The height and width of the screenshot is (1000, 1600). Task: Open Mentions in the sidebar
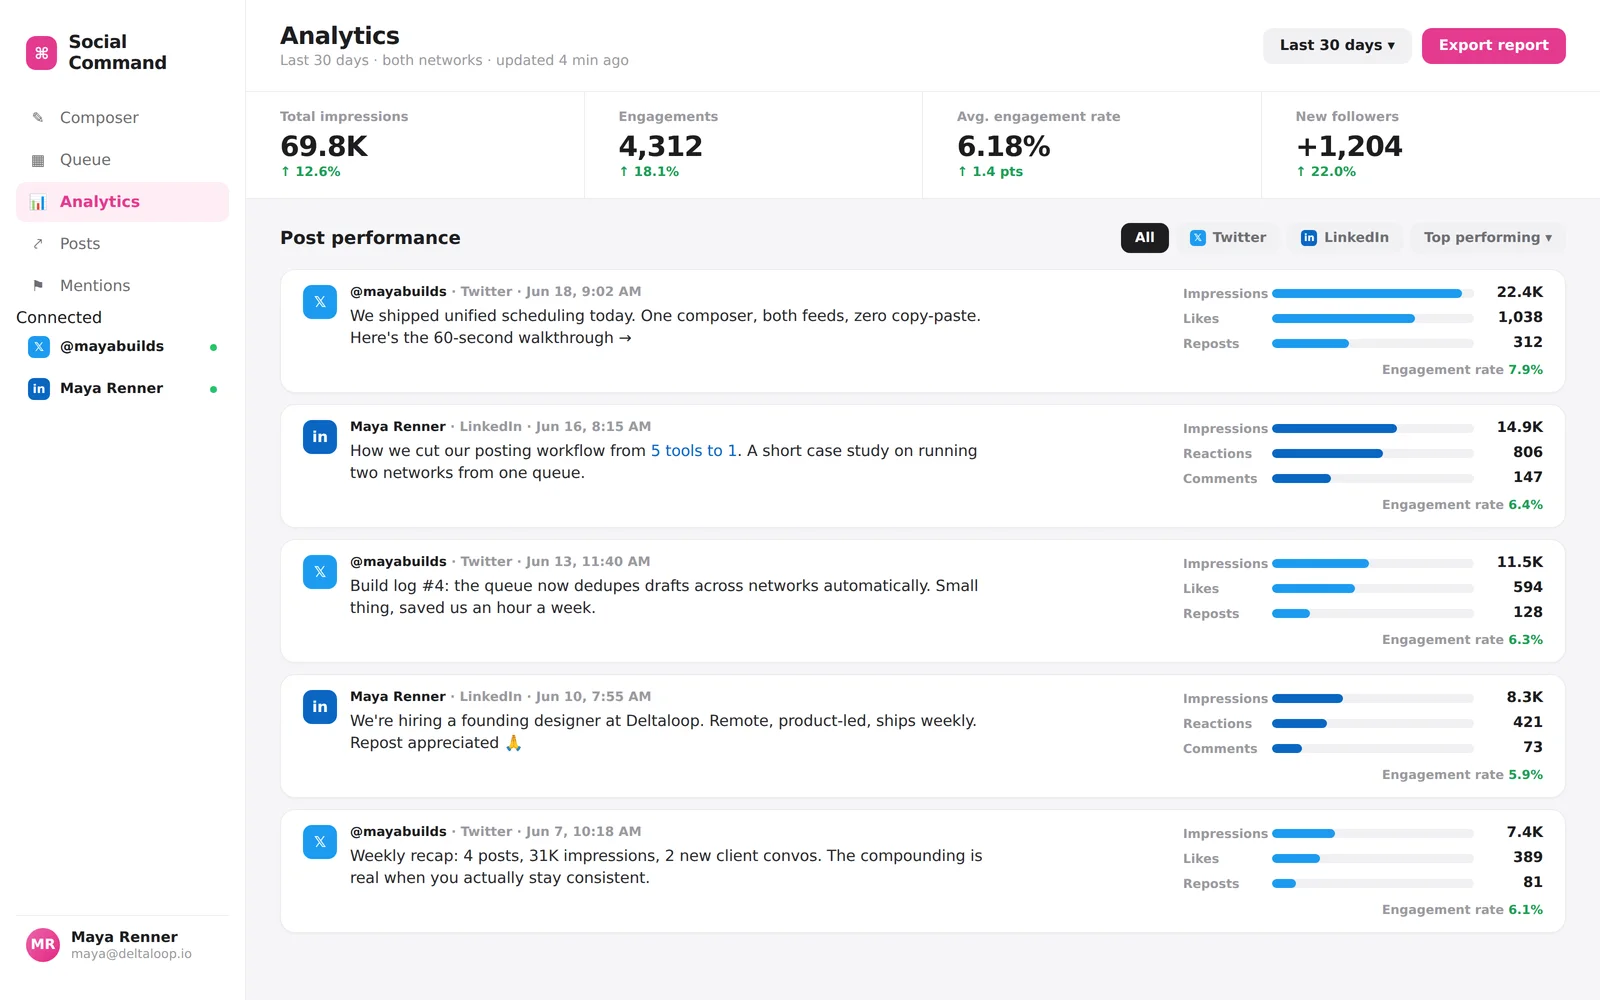[x=122, y=286]
